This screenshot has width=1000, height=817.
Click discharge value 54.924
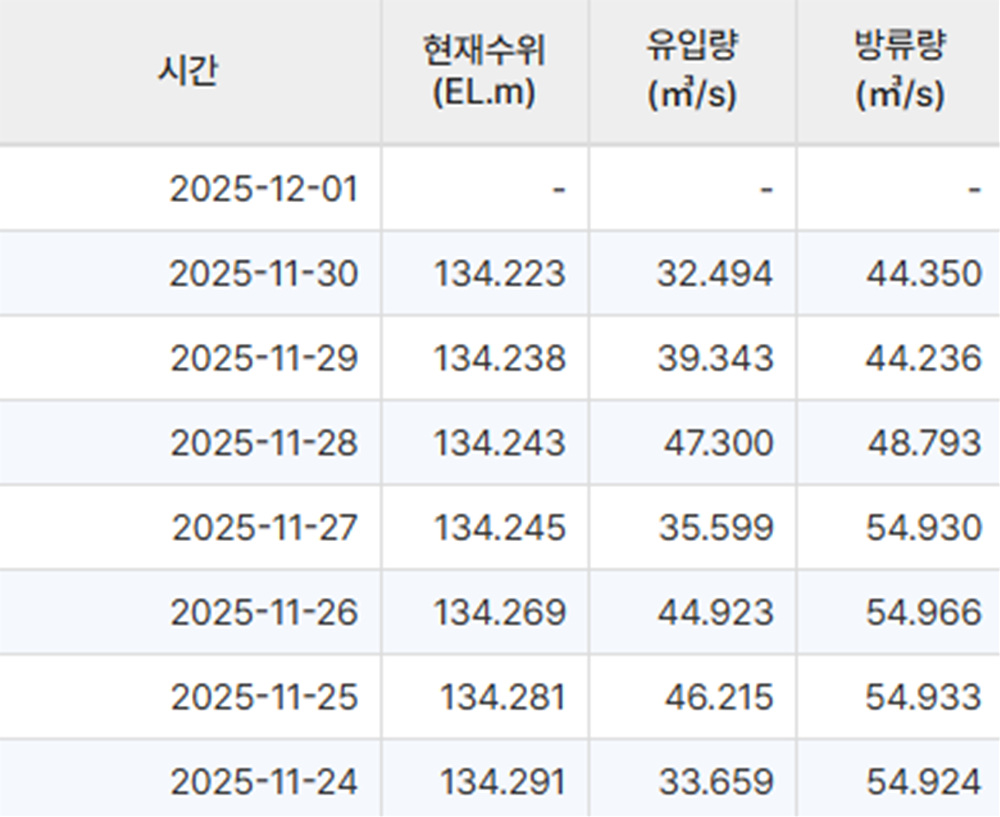[x=924, y=781]
